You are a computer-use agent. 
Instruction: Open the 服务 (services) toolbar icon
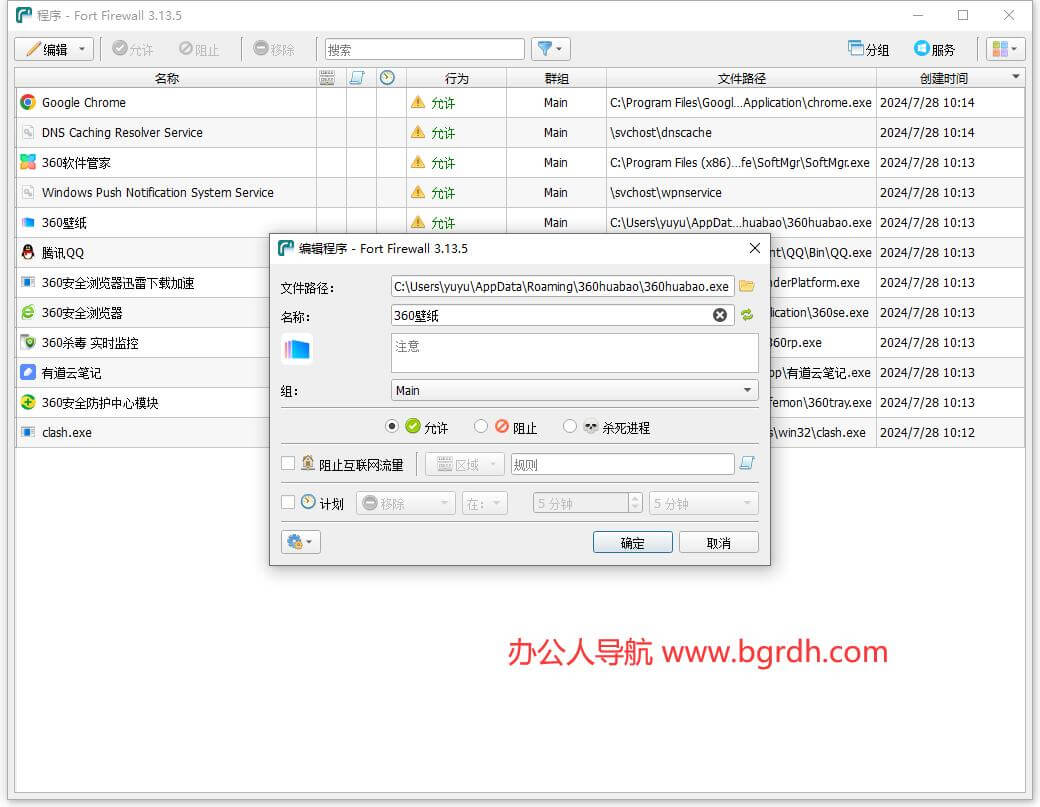934,49
